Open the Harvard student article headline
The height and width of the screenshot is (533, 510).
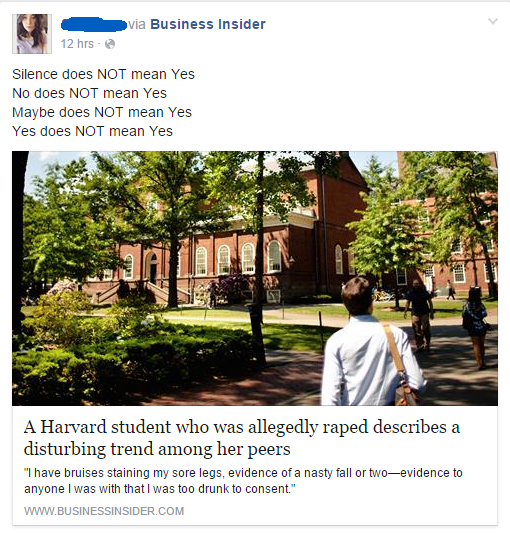click(242, 438)
